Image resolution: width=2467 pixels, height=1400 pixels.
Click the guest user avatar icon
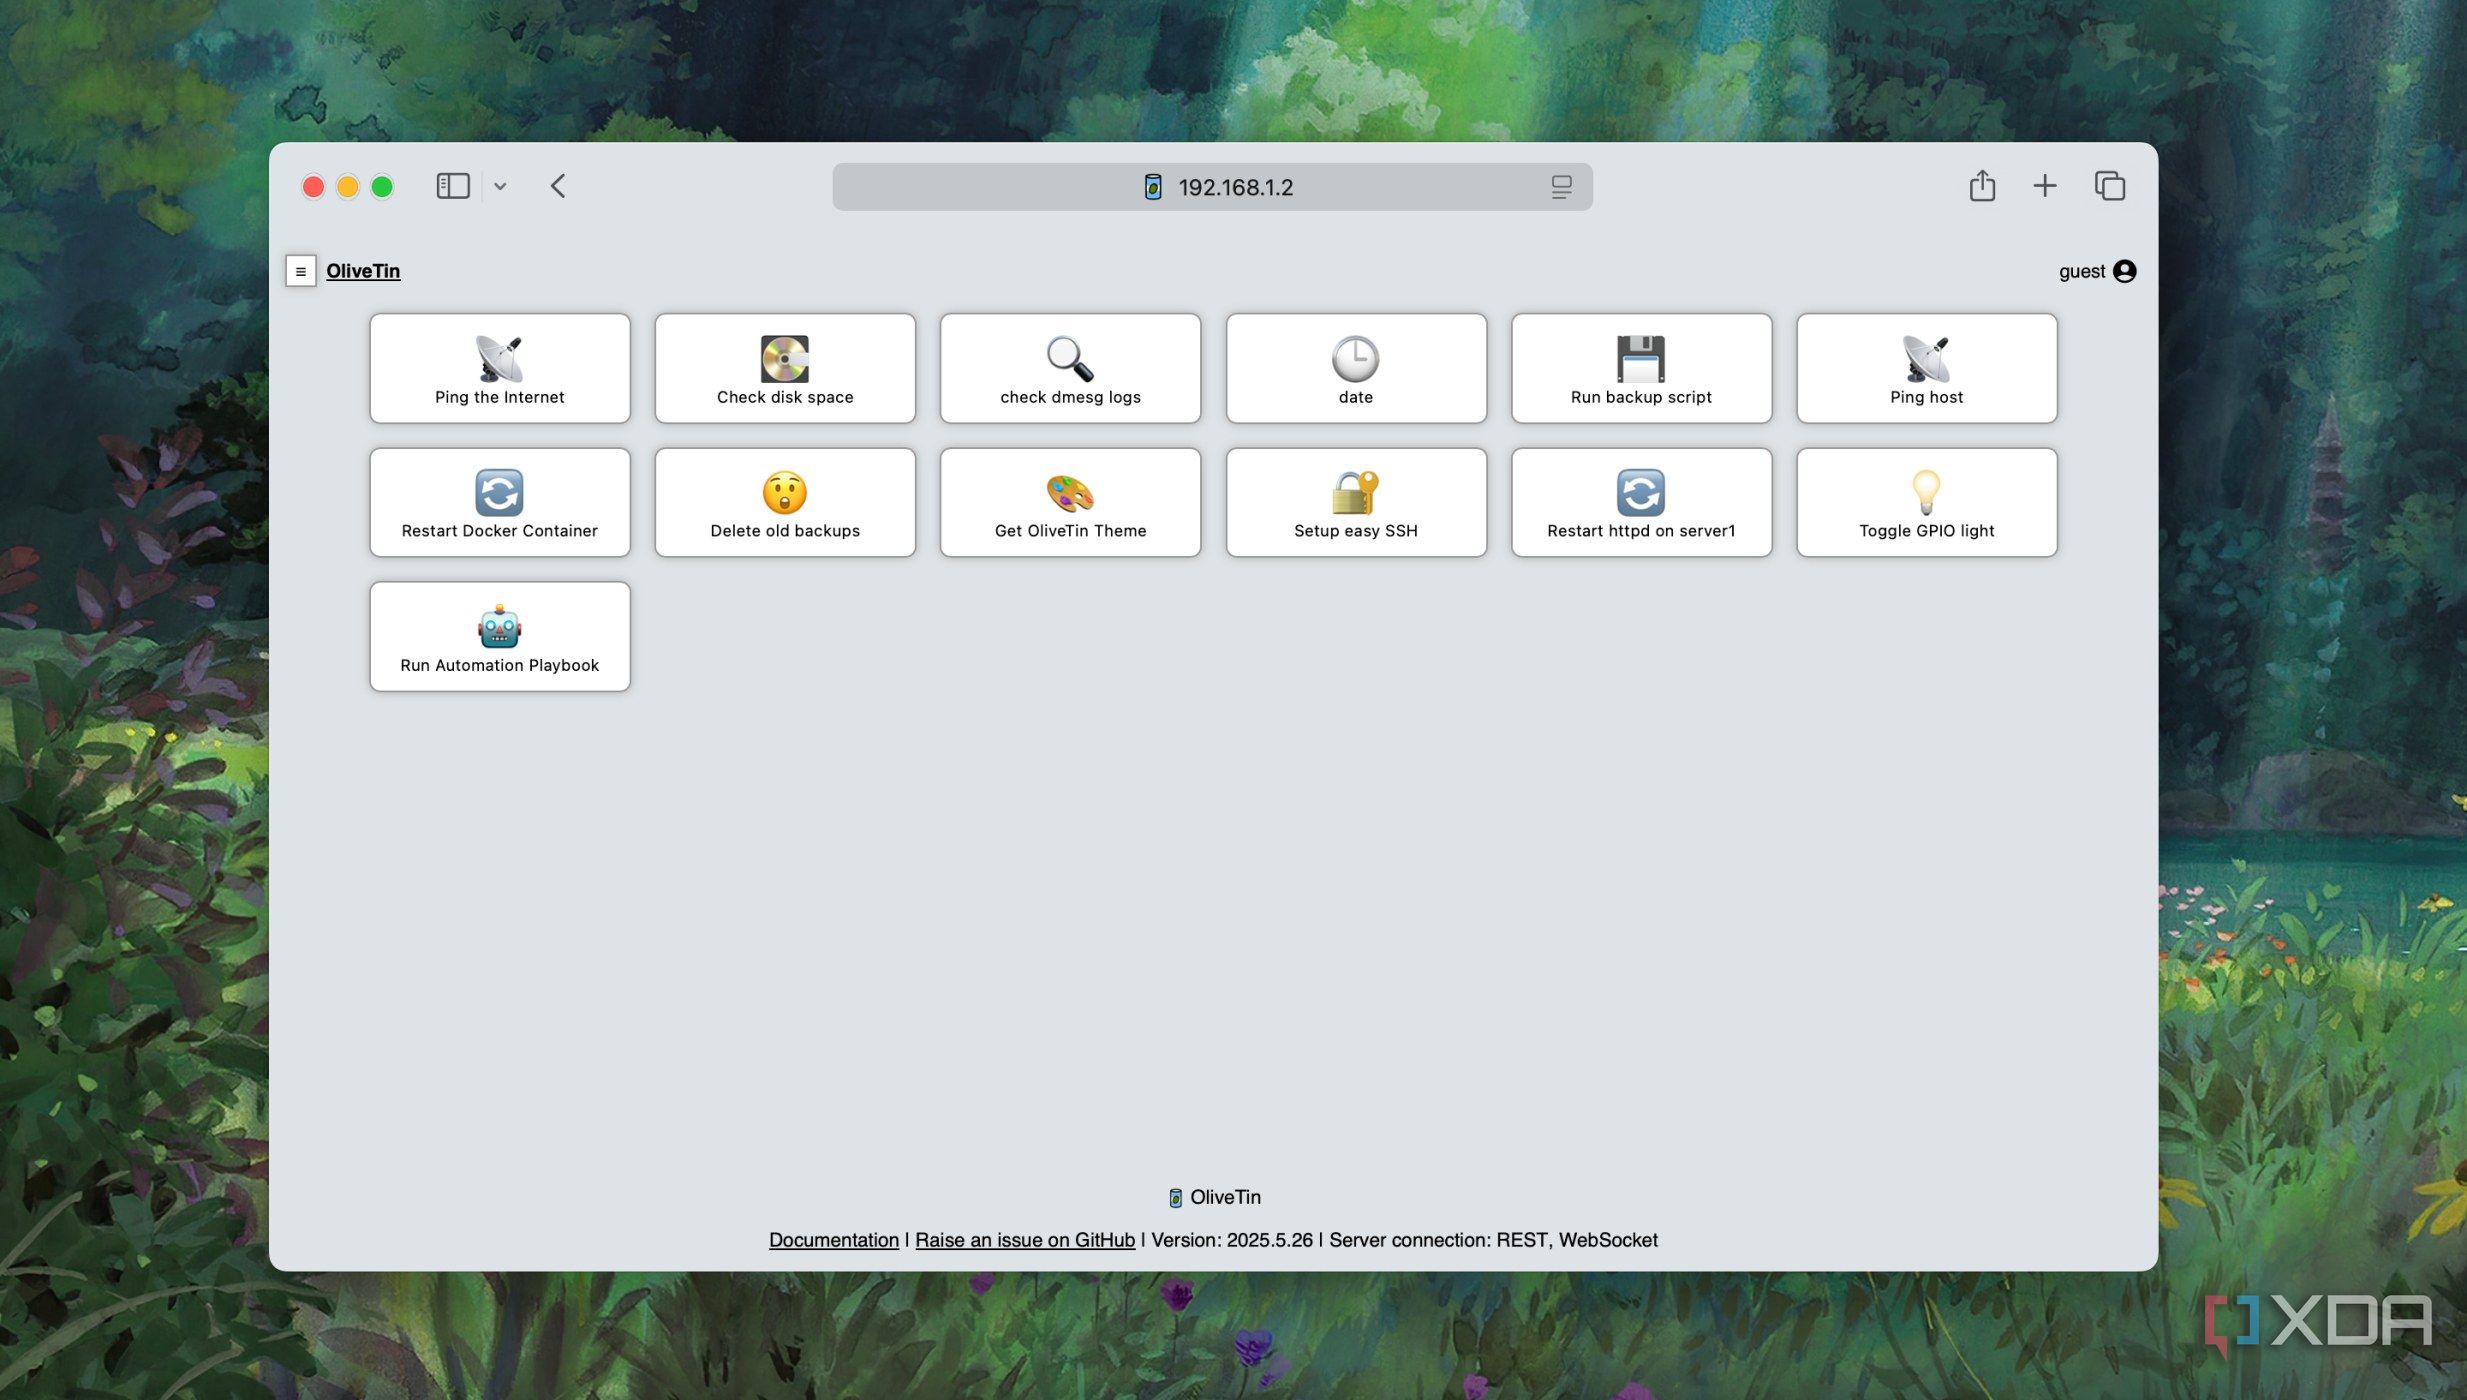[2124, 271]
